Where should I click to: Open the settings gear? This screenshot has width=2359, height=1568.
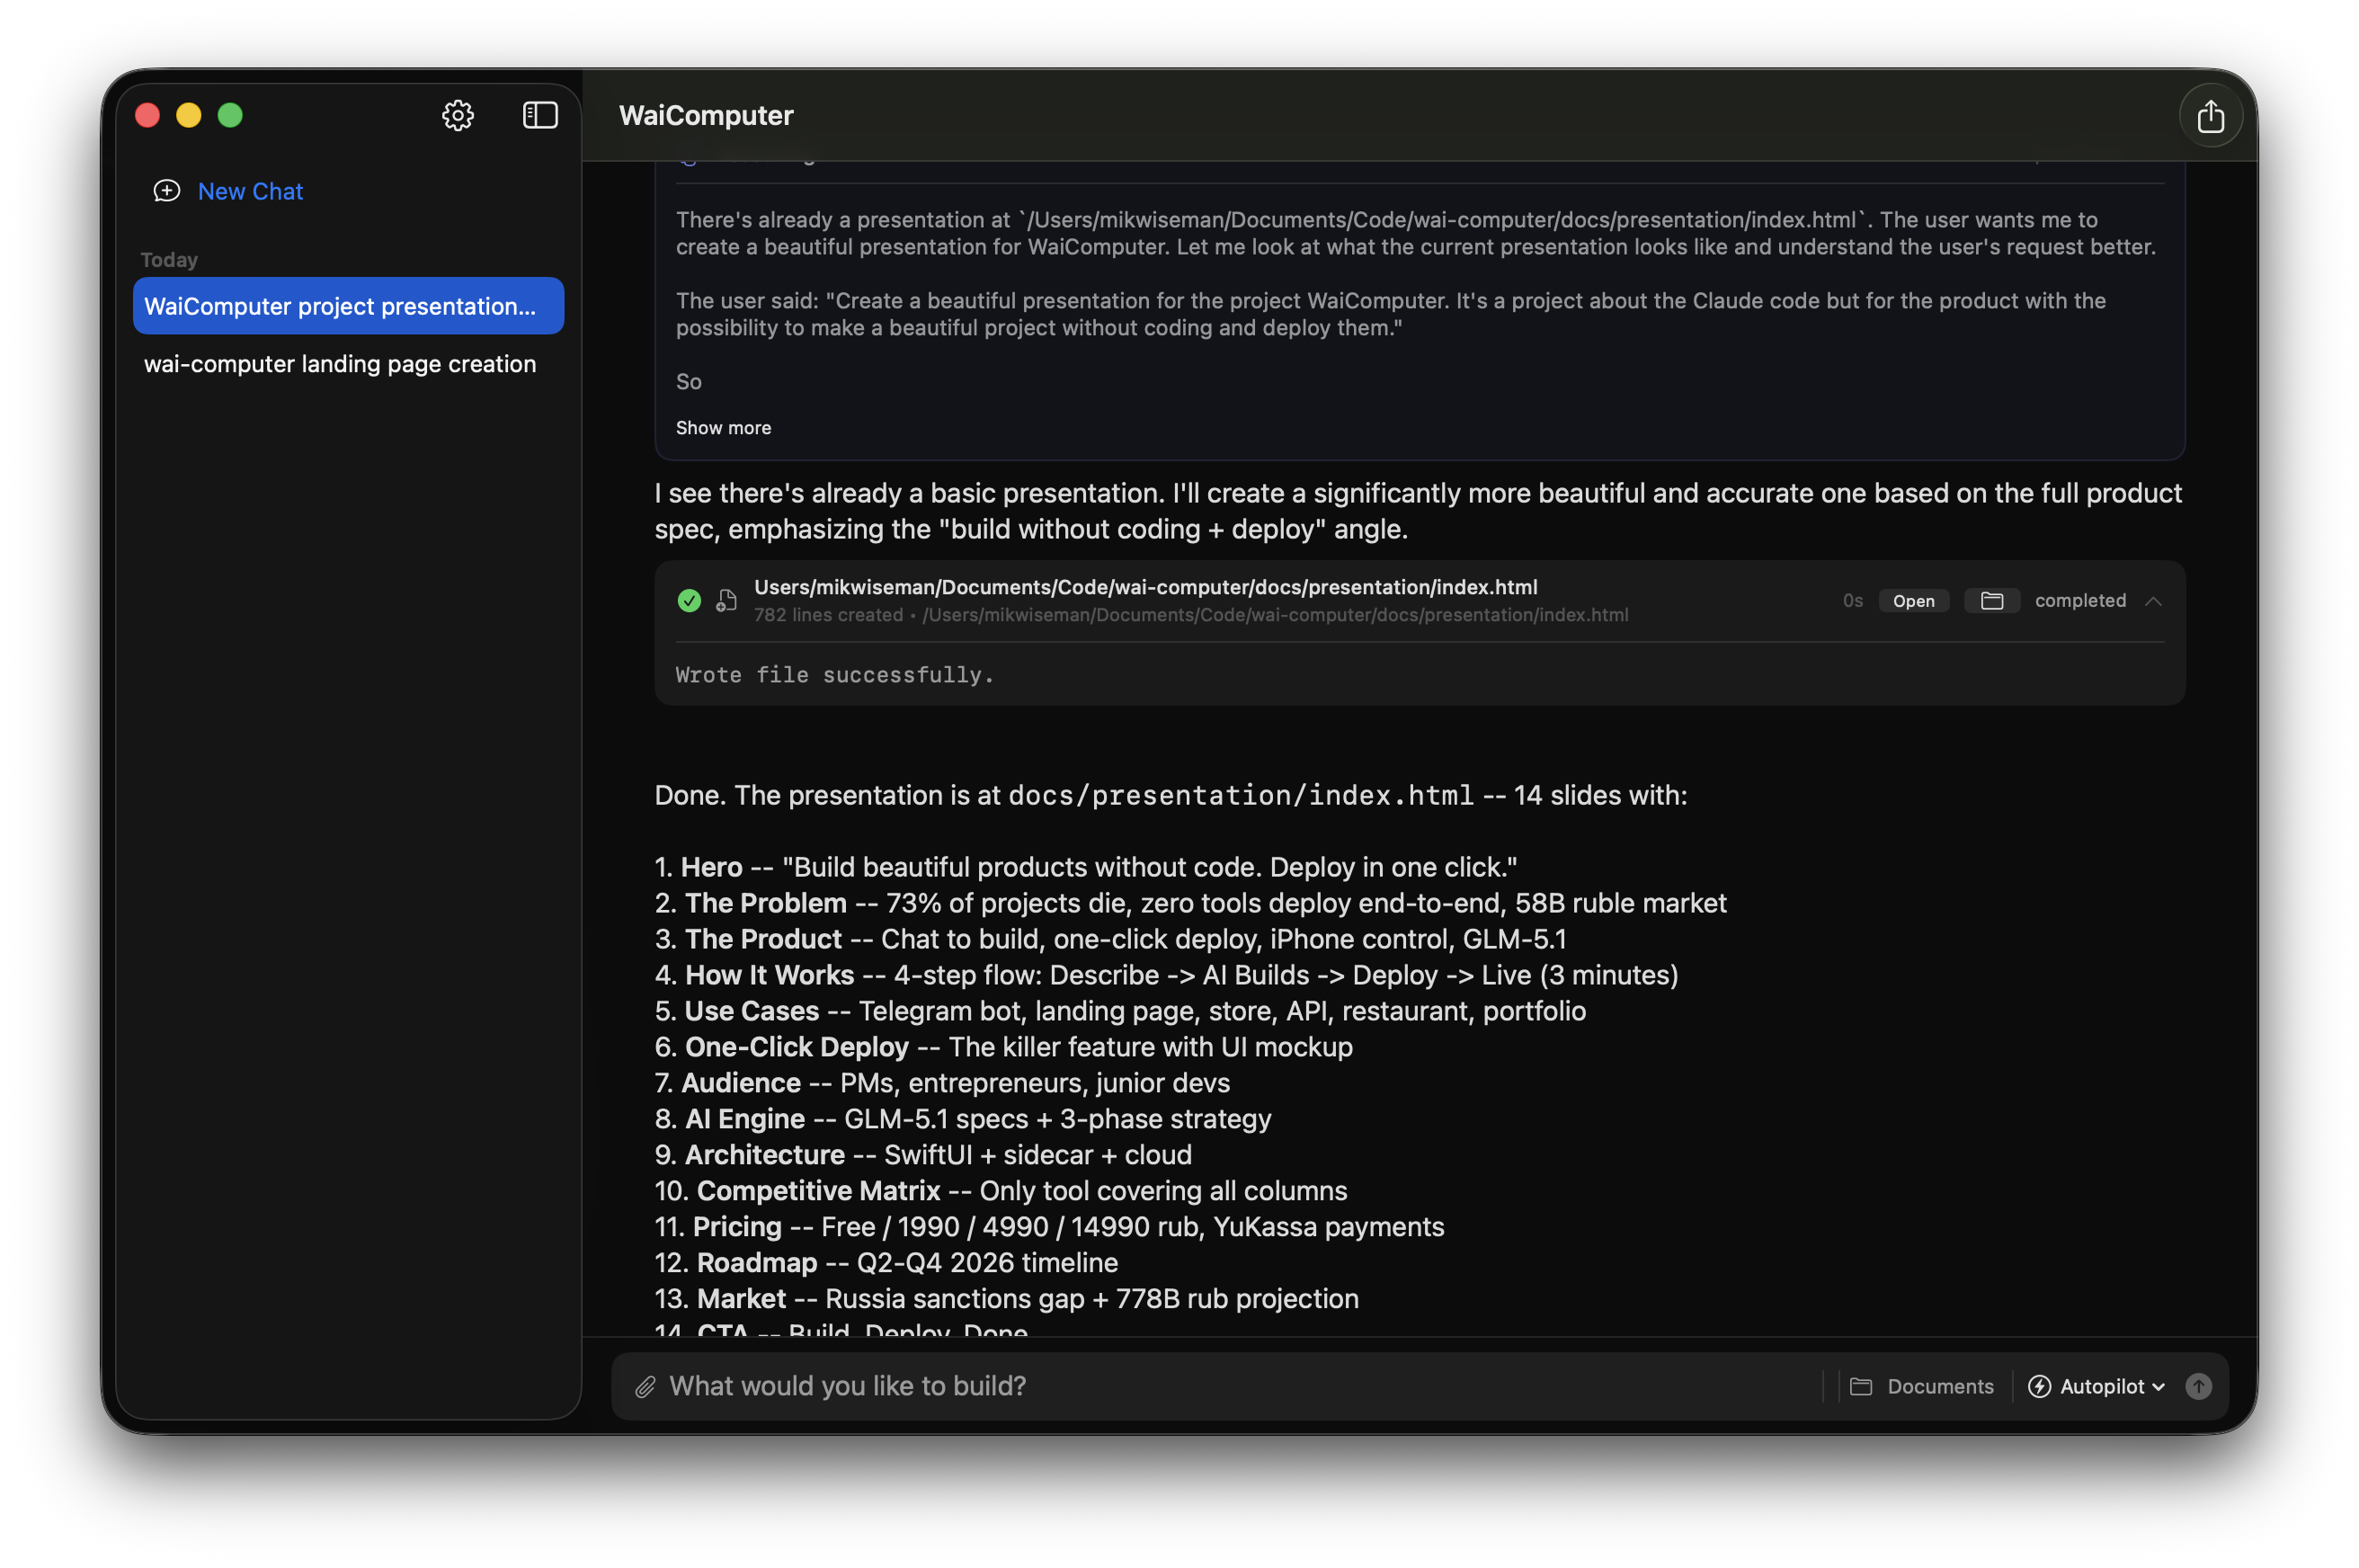click(x=458, y=116)
